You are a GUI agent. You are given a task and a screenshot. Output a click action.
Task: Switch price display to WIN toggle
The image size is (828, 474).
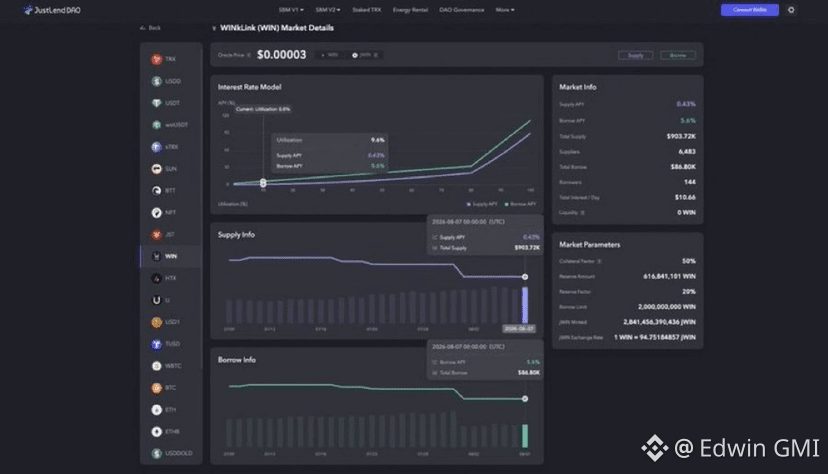tap(330, 55)
